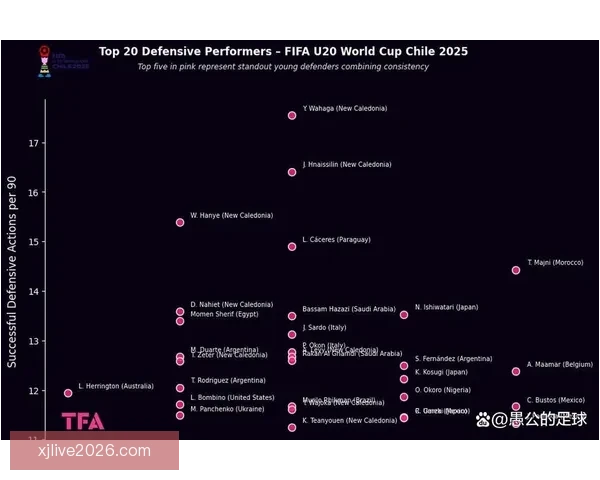The height and width of the screenshot is (480, 600).
Task: Click the Weibo watermark icon beside @愚公的足球
Action: click(486, 419)
